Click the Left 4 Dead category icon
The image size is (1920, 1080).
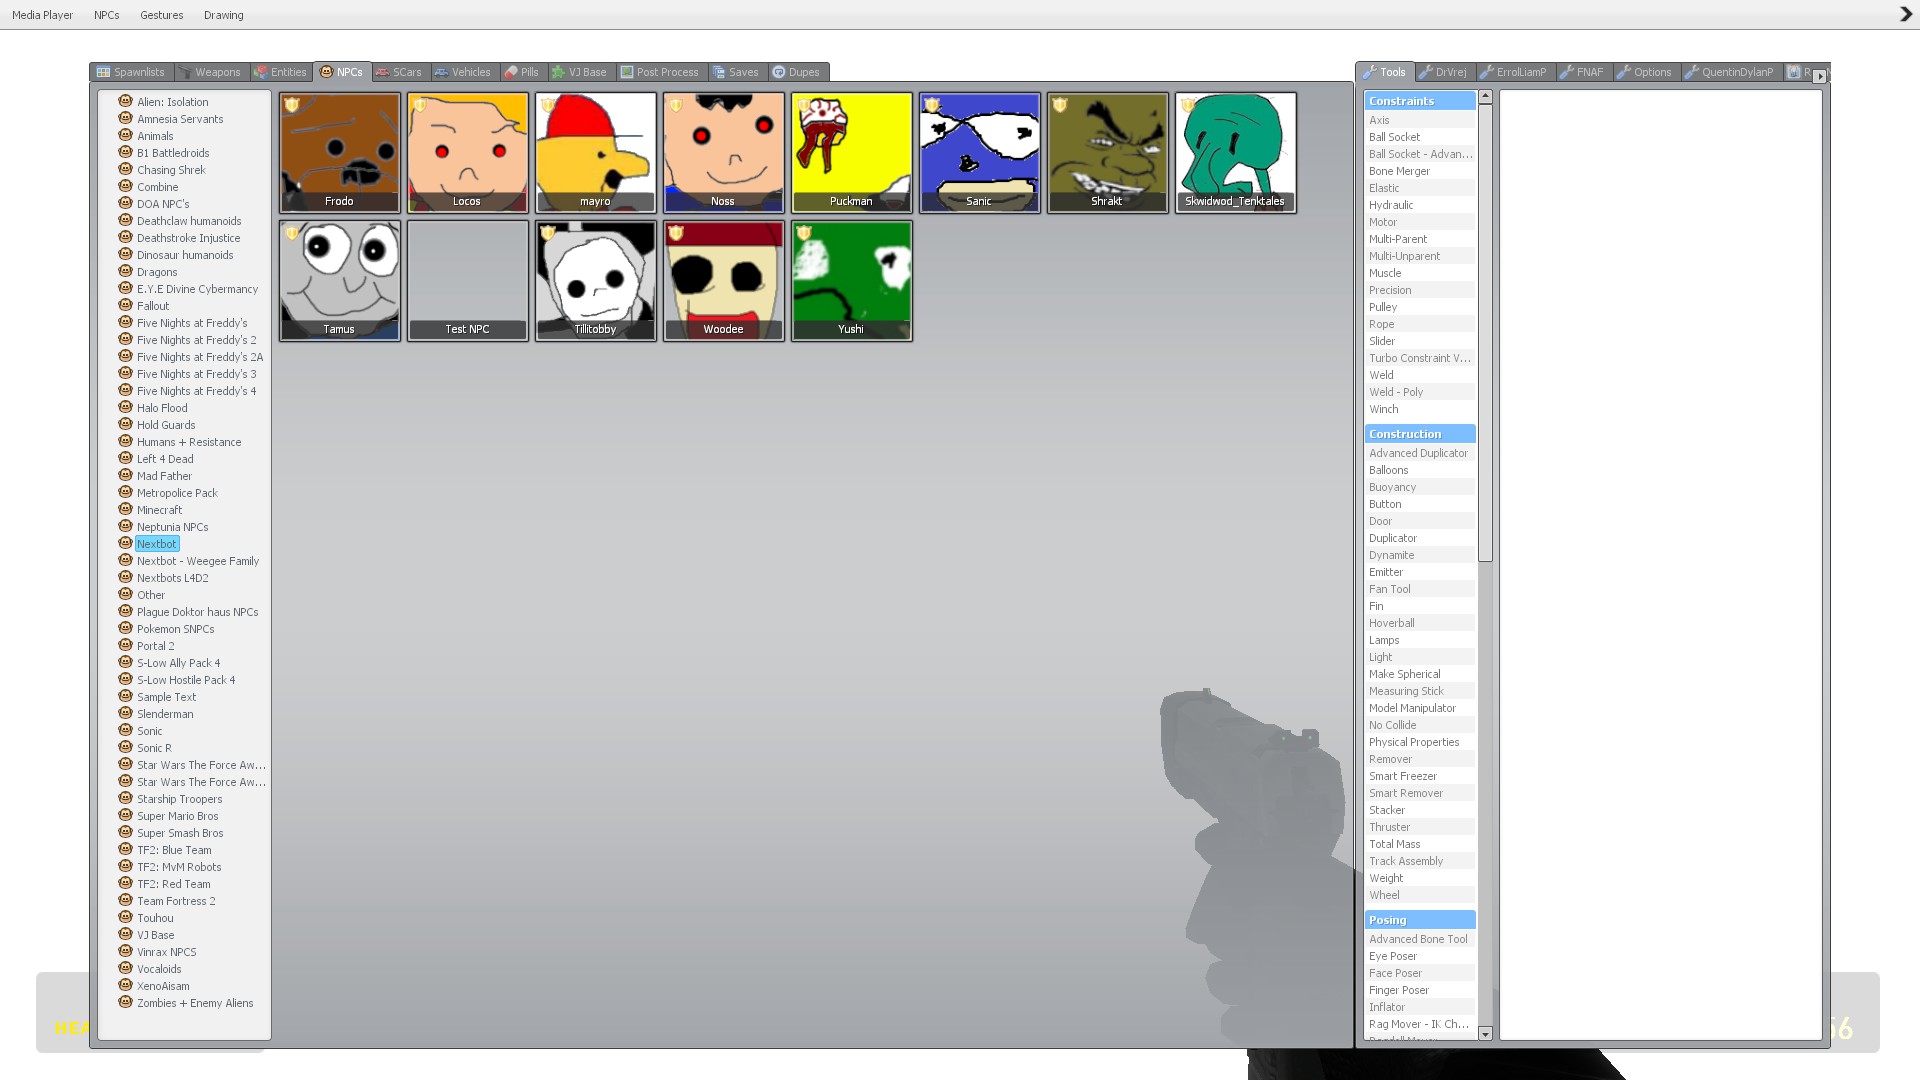coord(126,458)
